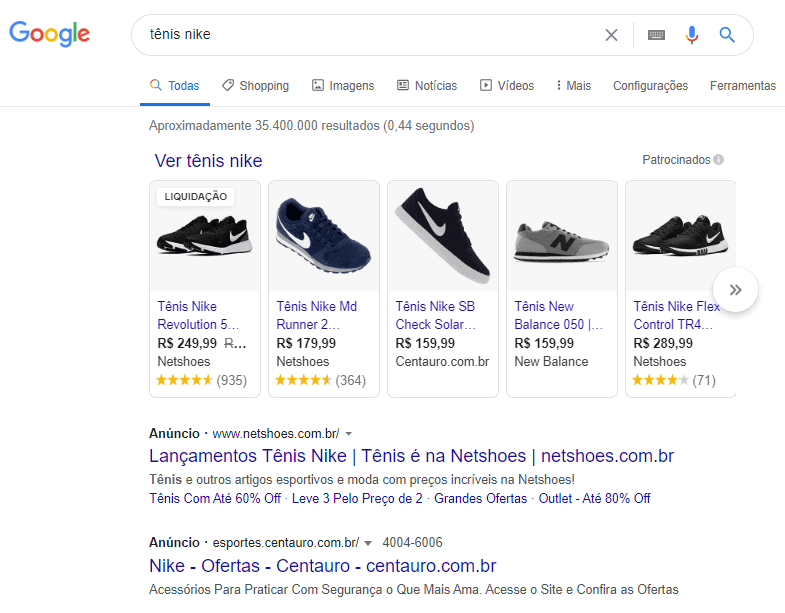The height and width of the screenshot is (613, 785).
Task: Focus the search field containing tênis nike
Action: (x=370, y=35)
